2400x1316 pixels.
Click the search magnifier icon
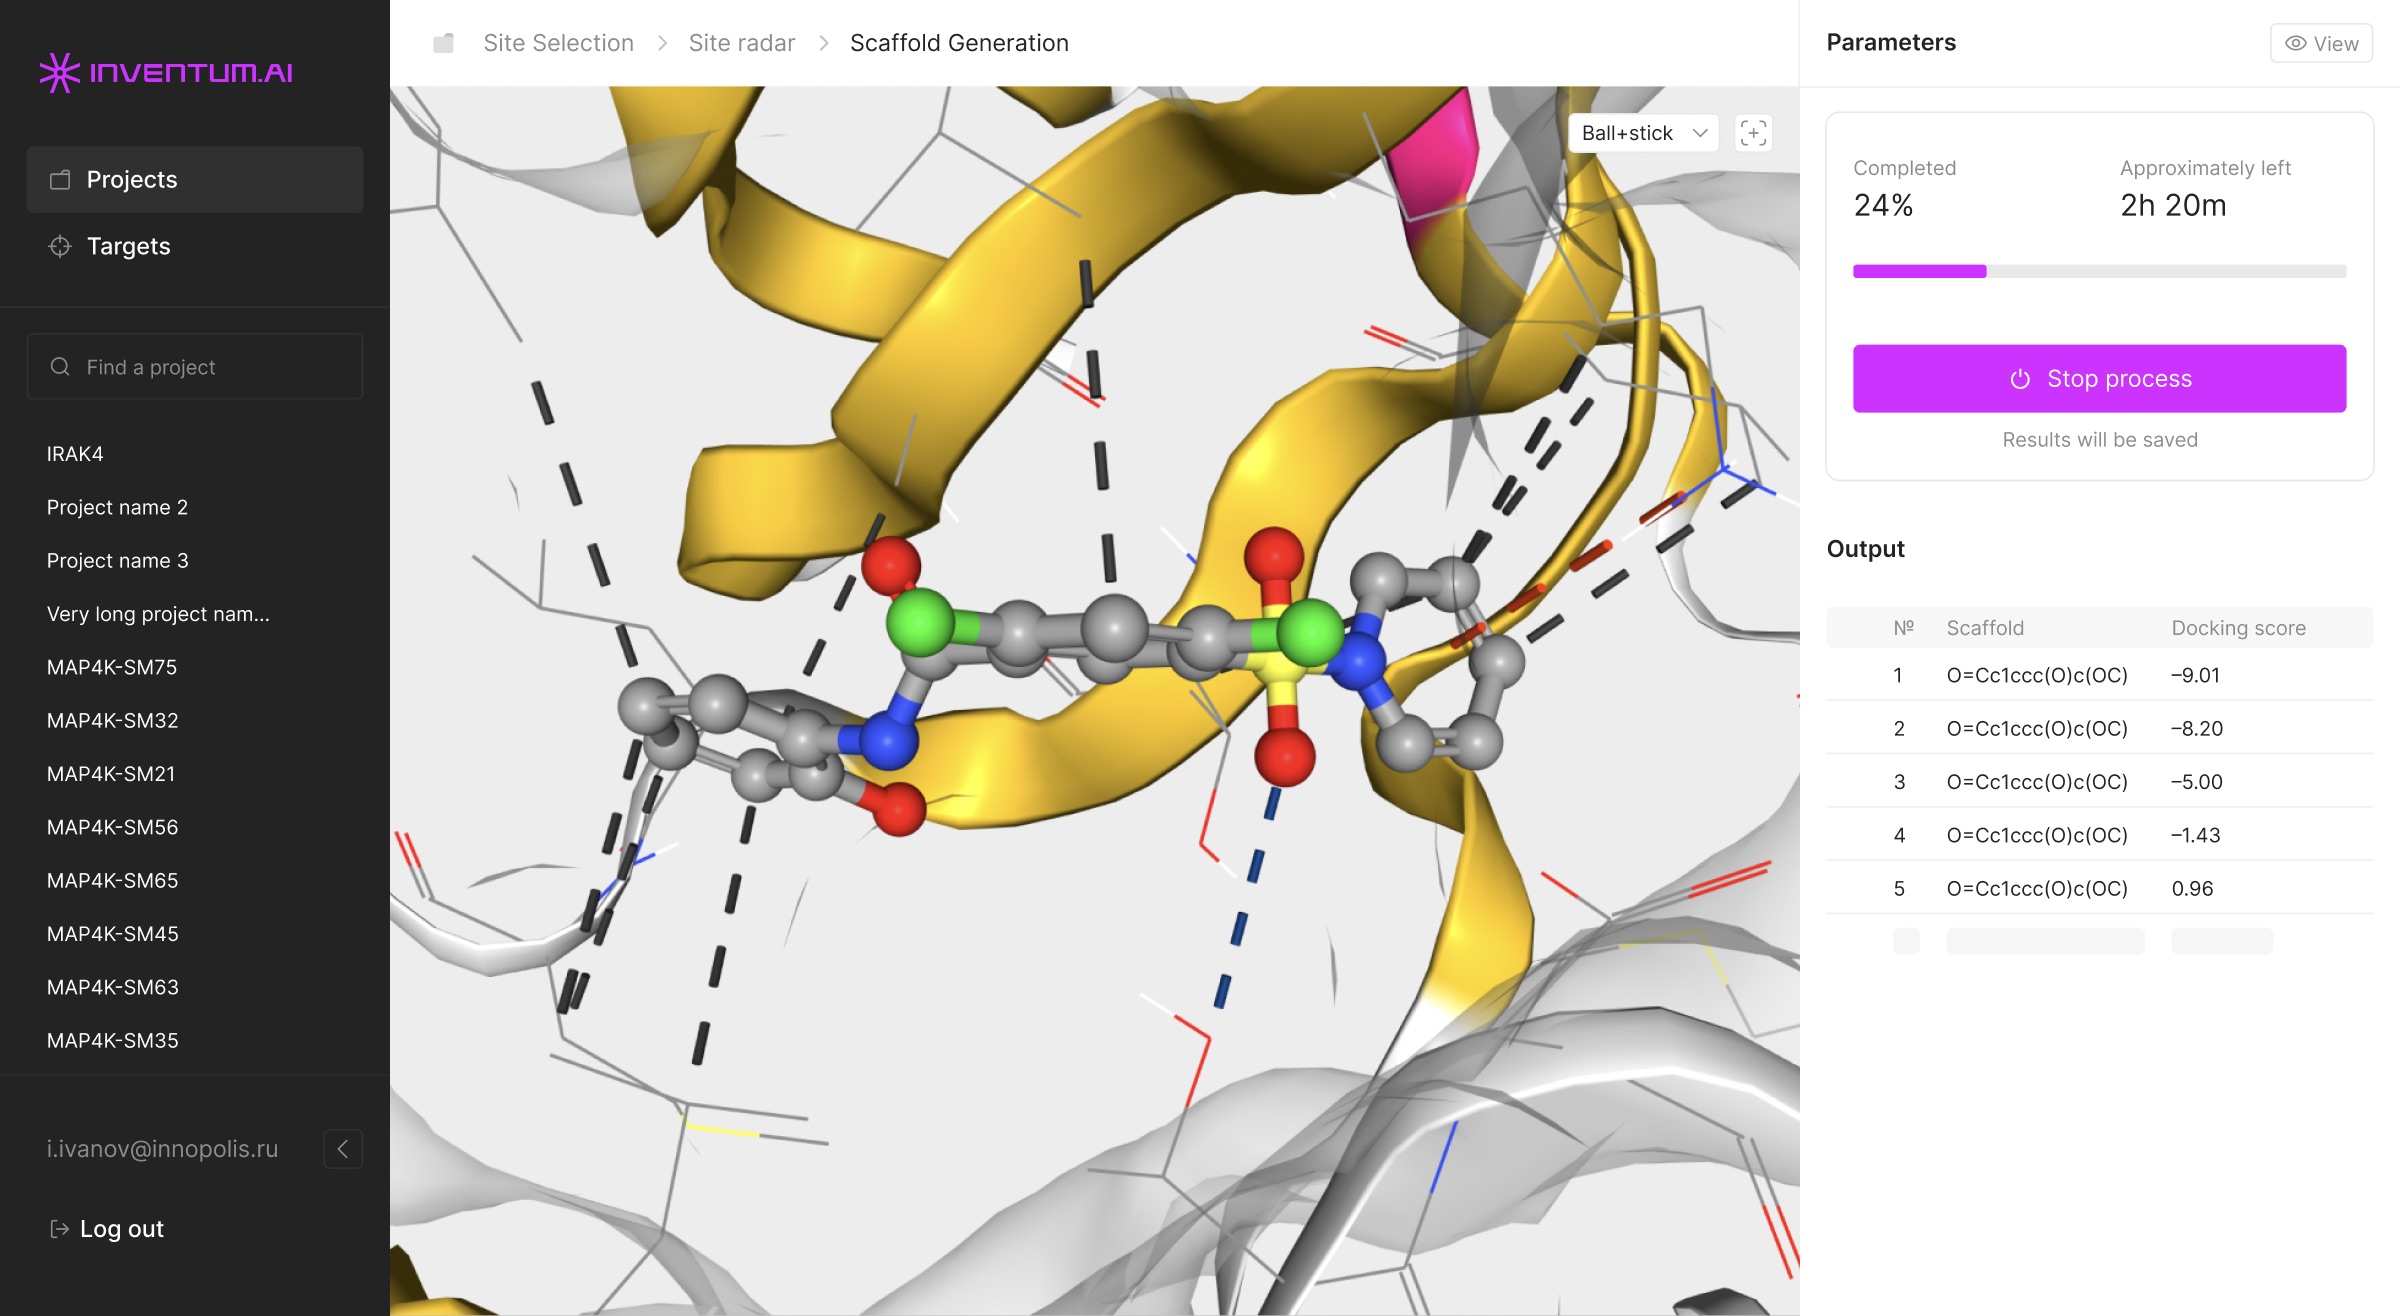tap(60, 367)
